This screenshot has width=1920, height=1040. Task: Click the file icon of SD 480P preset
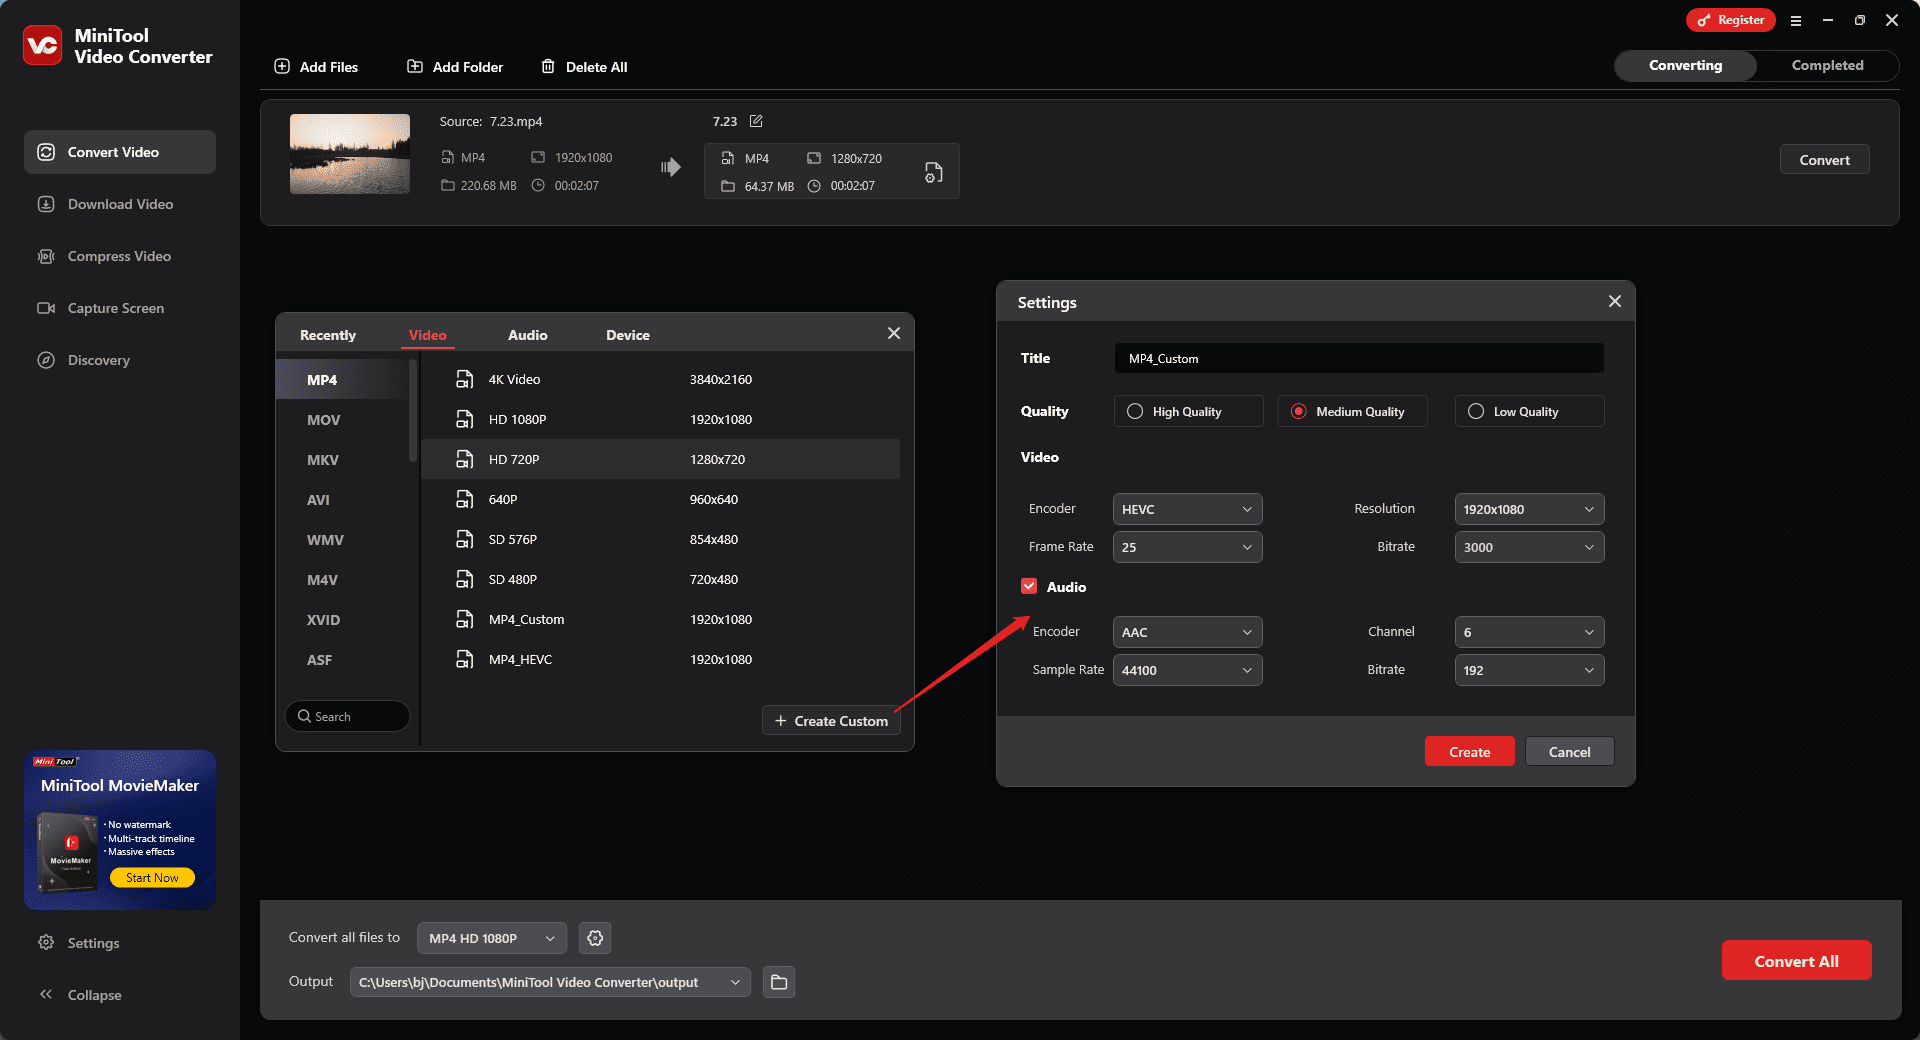[464, 579]
